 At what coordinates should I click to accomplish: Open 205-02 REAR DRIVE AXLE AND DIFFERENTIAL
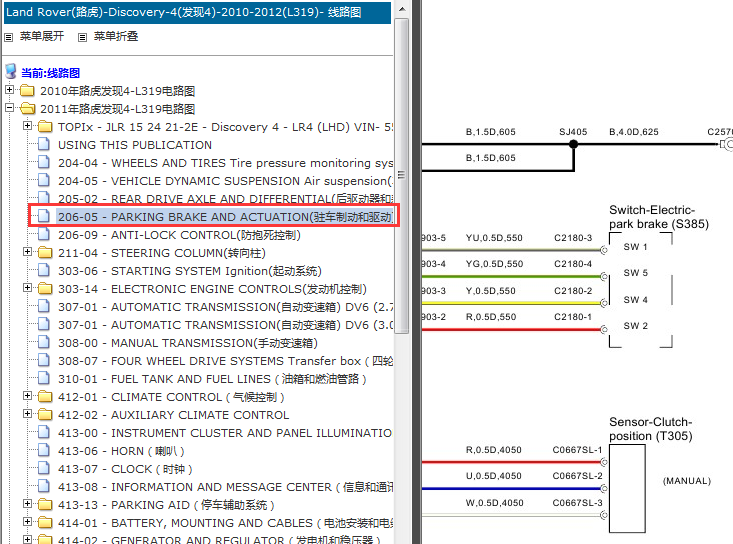225,199
